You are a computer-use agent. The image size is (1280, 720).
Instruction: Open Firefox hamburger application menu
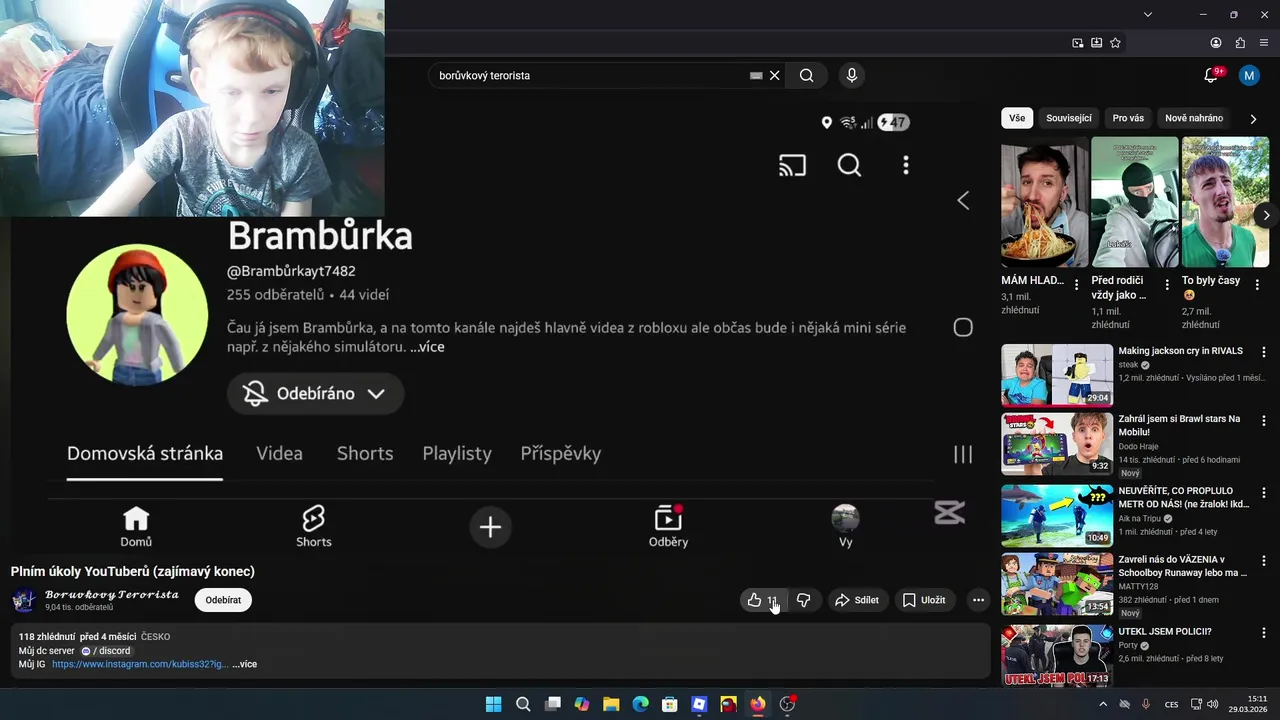(1264, 43)
